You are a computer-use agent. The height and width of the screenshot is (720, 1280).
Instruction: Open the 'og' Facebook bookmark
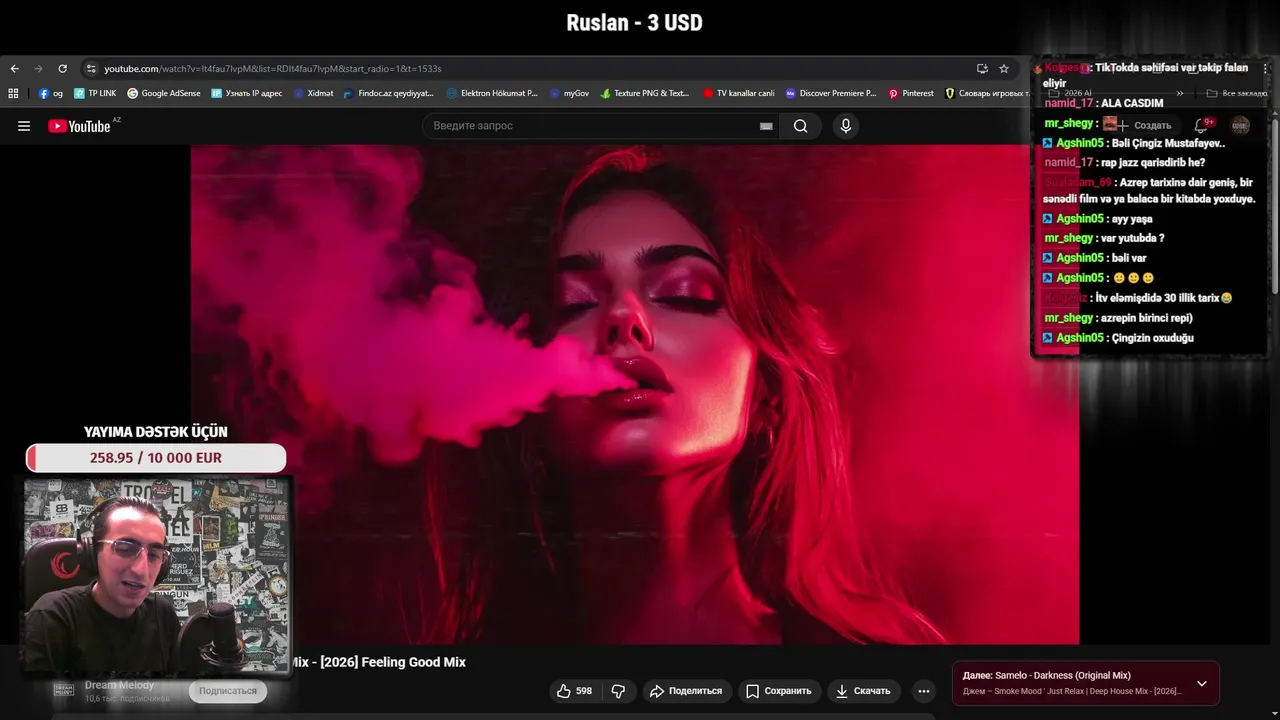[x=50, y=93]
